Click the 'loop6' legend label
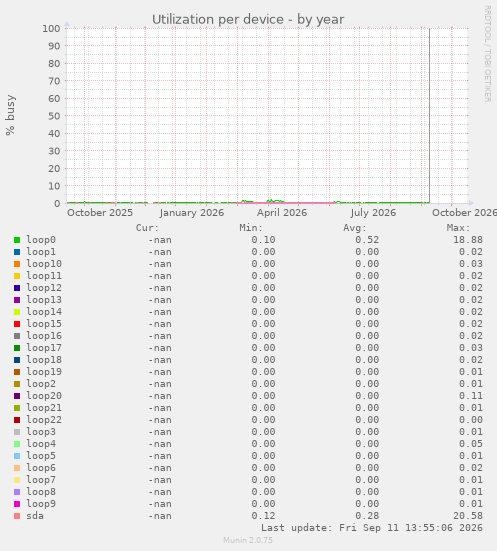Screen dimensions: 497x551 (41, 468)
